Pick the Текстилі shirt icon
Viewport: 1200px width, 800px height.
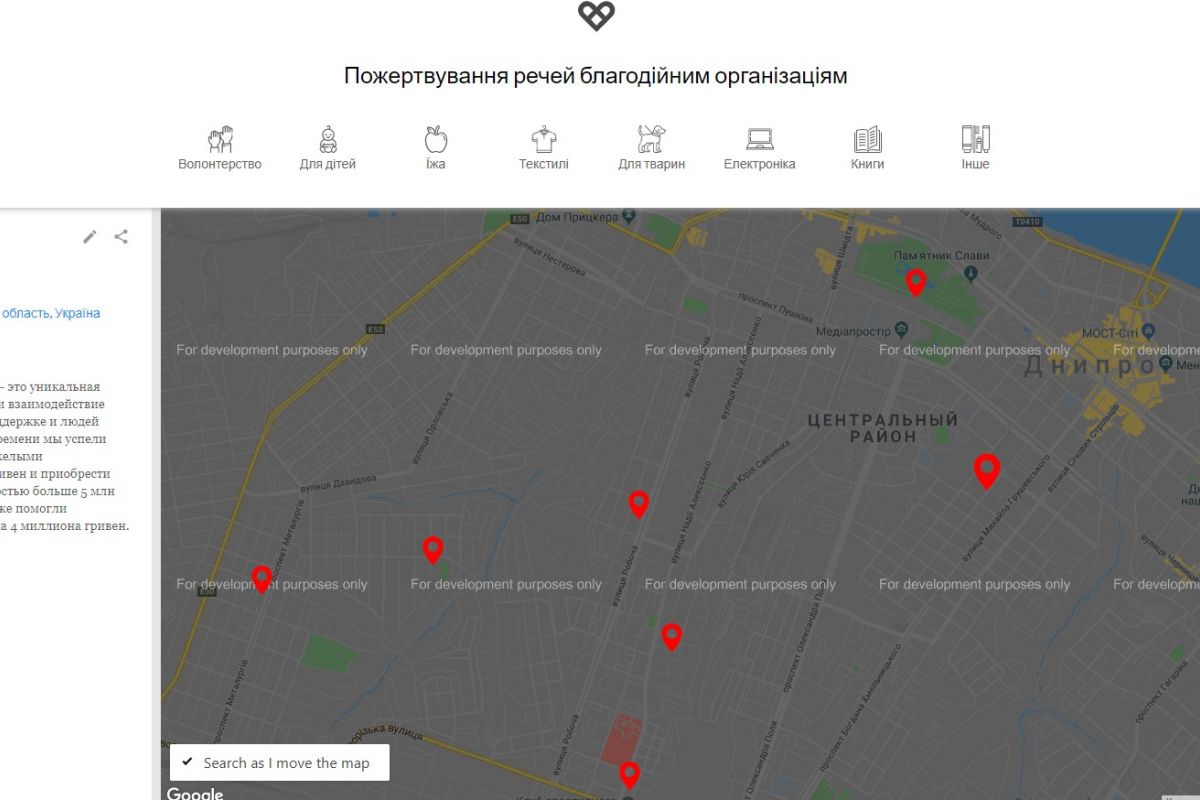pos(543,139)
